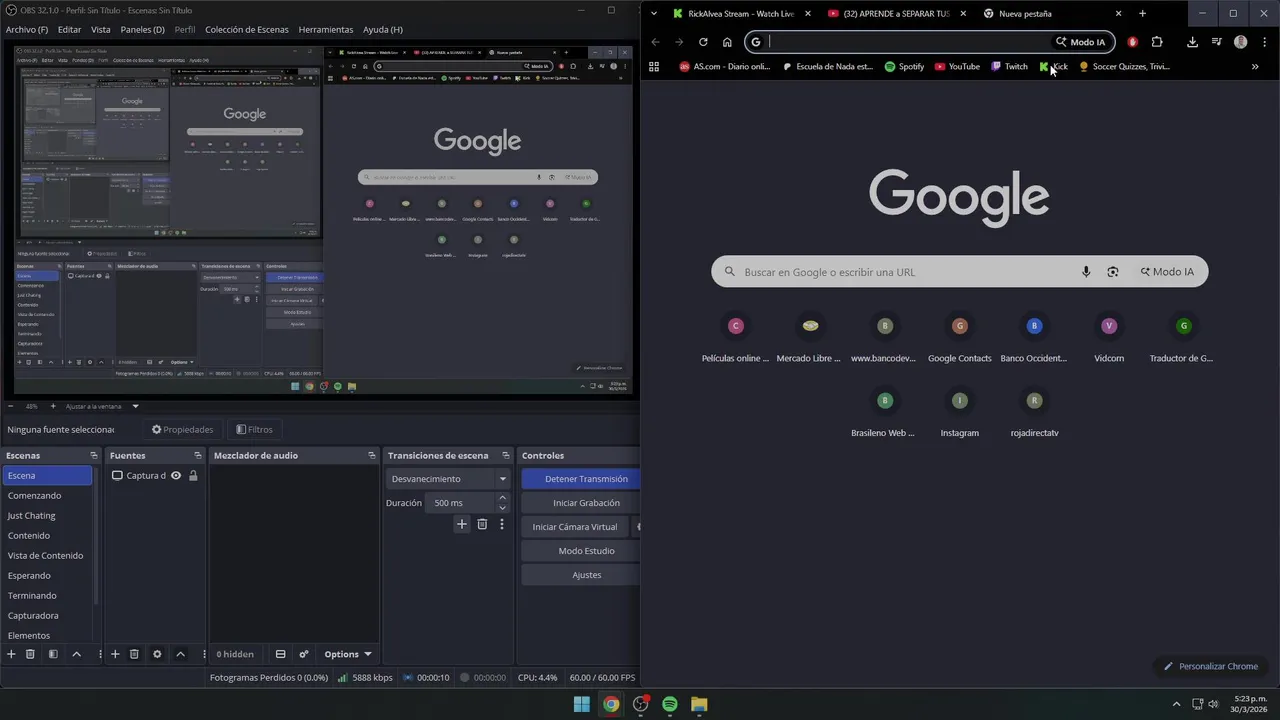Expand Desvanecimiento transition dropdown
Viewport: 1280px width, 720px height.
503,479
